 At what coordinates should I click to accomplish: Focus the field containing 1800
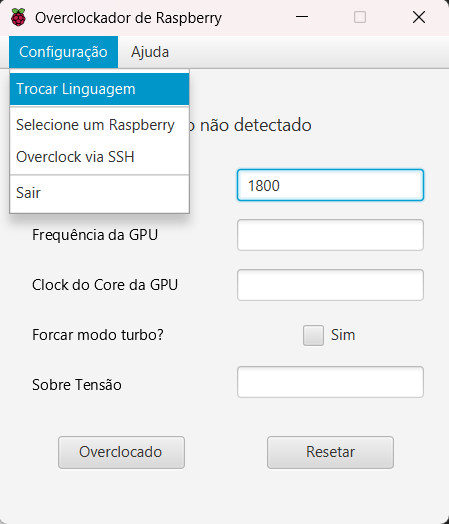coord(330,185)
